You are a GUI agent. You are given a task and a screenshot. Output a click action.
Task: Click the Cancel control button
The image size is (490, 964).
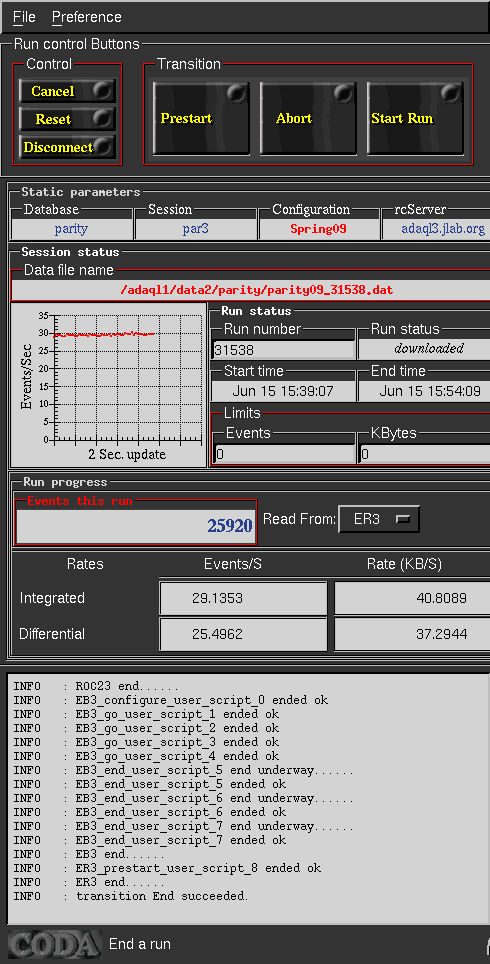(x=68, y=91)
